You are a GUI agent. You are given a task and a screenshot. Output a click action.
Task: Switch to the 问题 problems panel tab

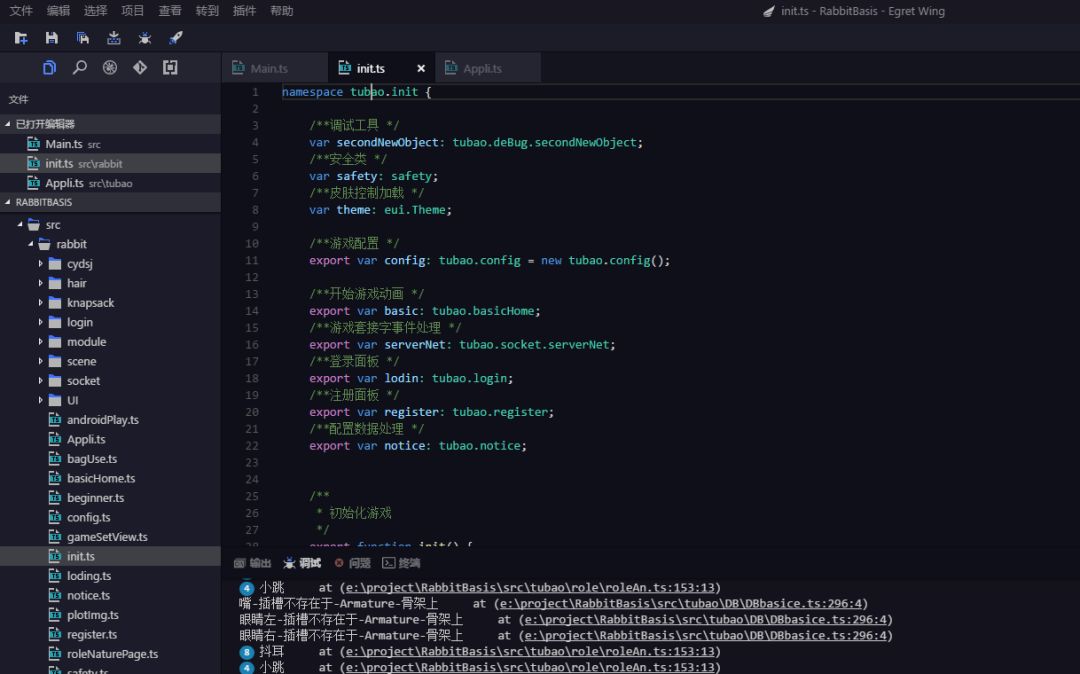click(353, 563)
